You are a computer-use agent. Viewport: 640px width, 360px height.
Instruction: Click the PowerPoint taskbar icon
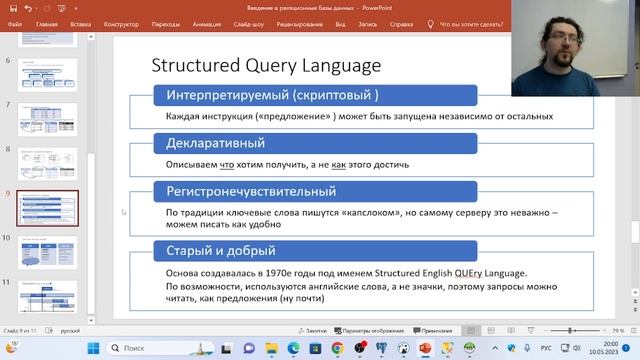click(425, 348)
